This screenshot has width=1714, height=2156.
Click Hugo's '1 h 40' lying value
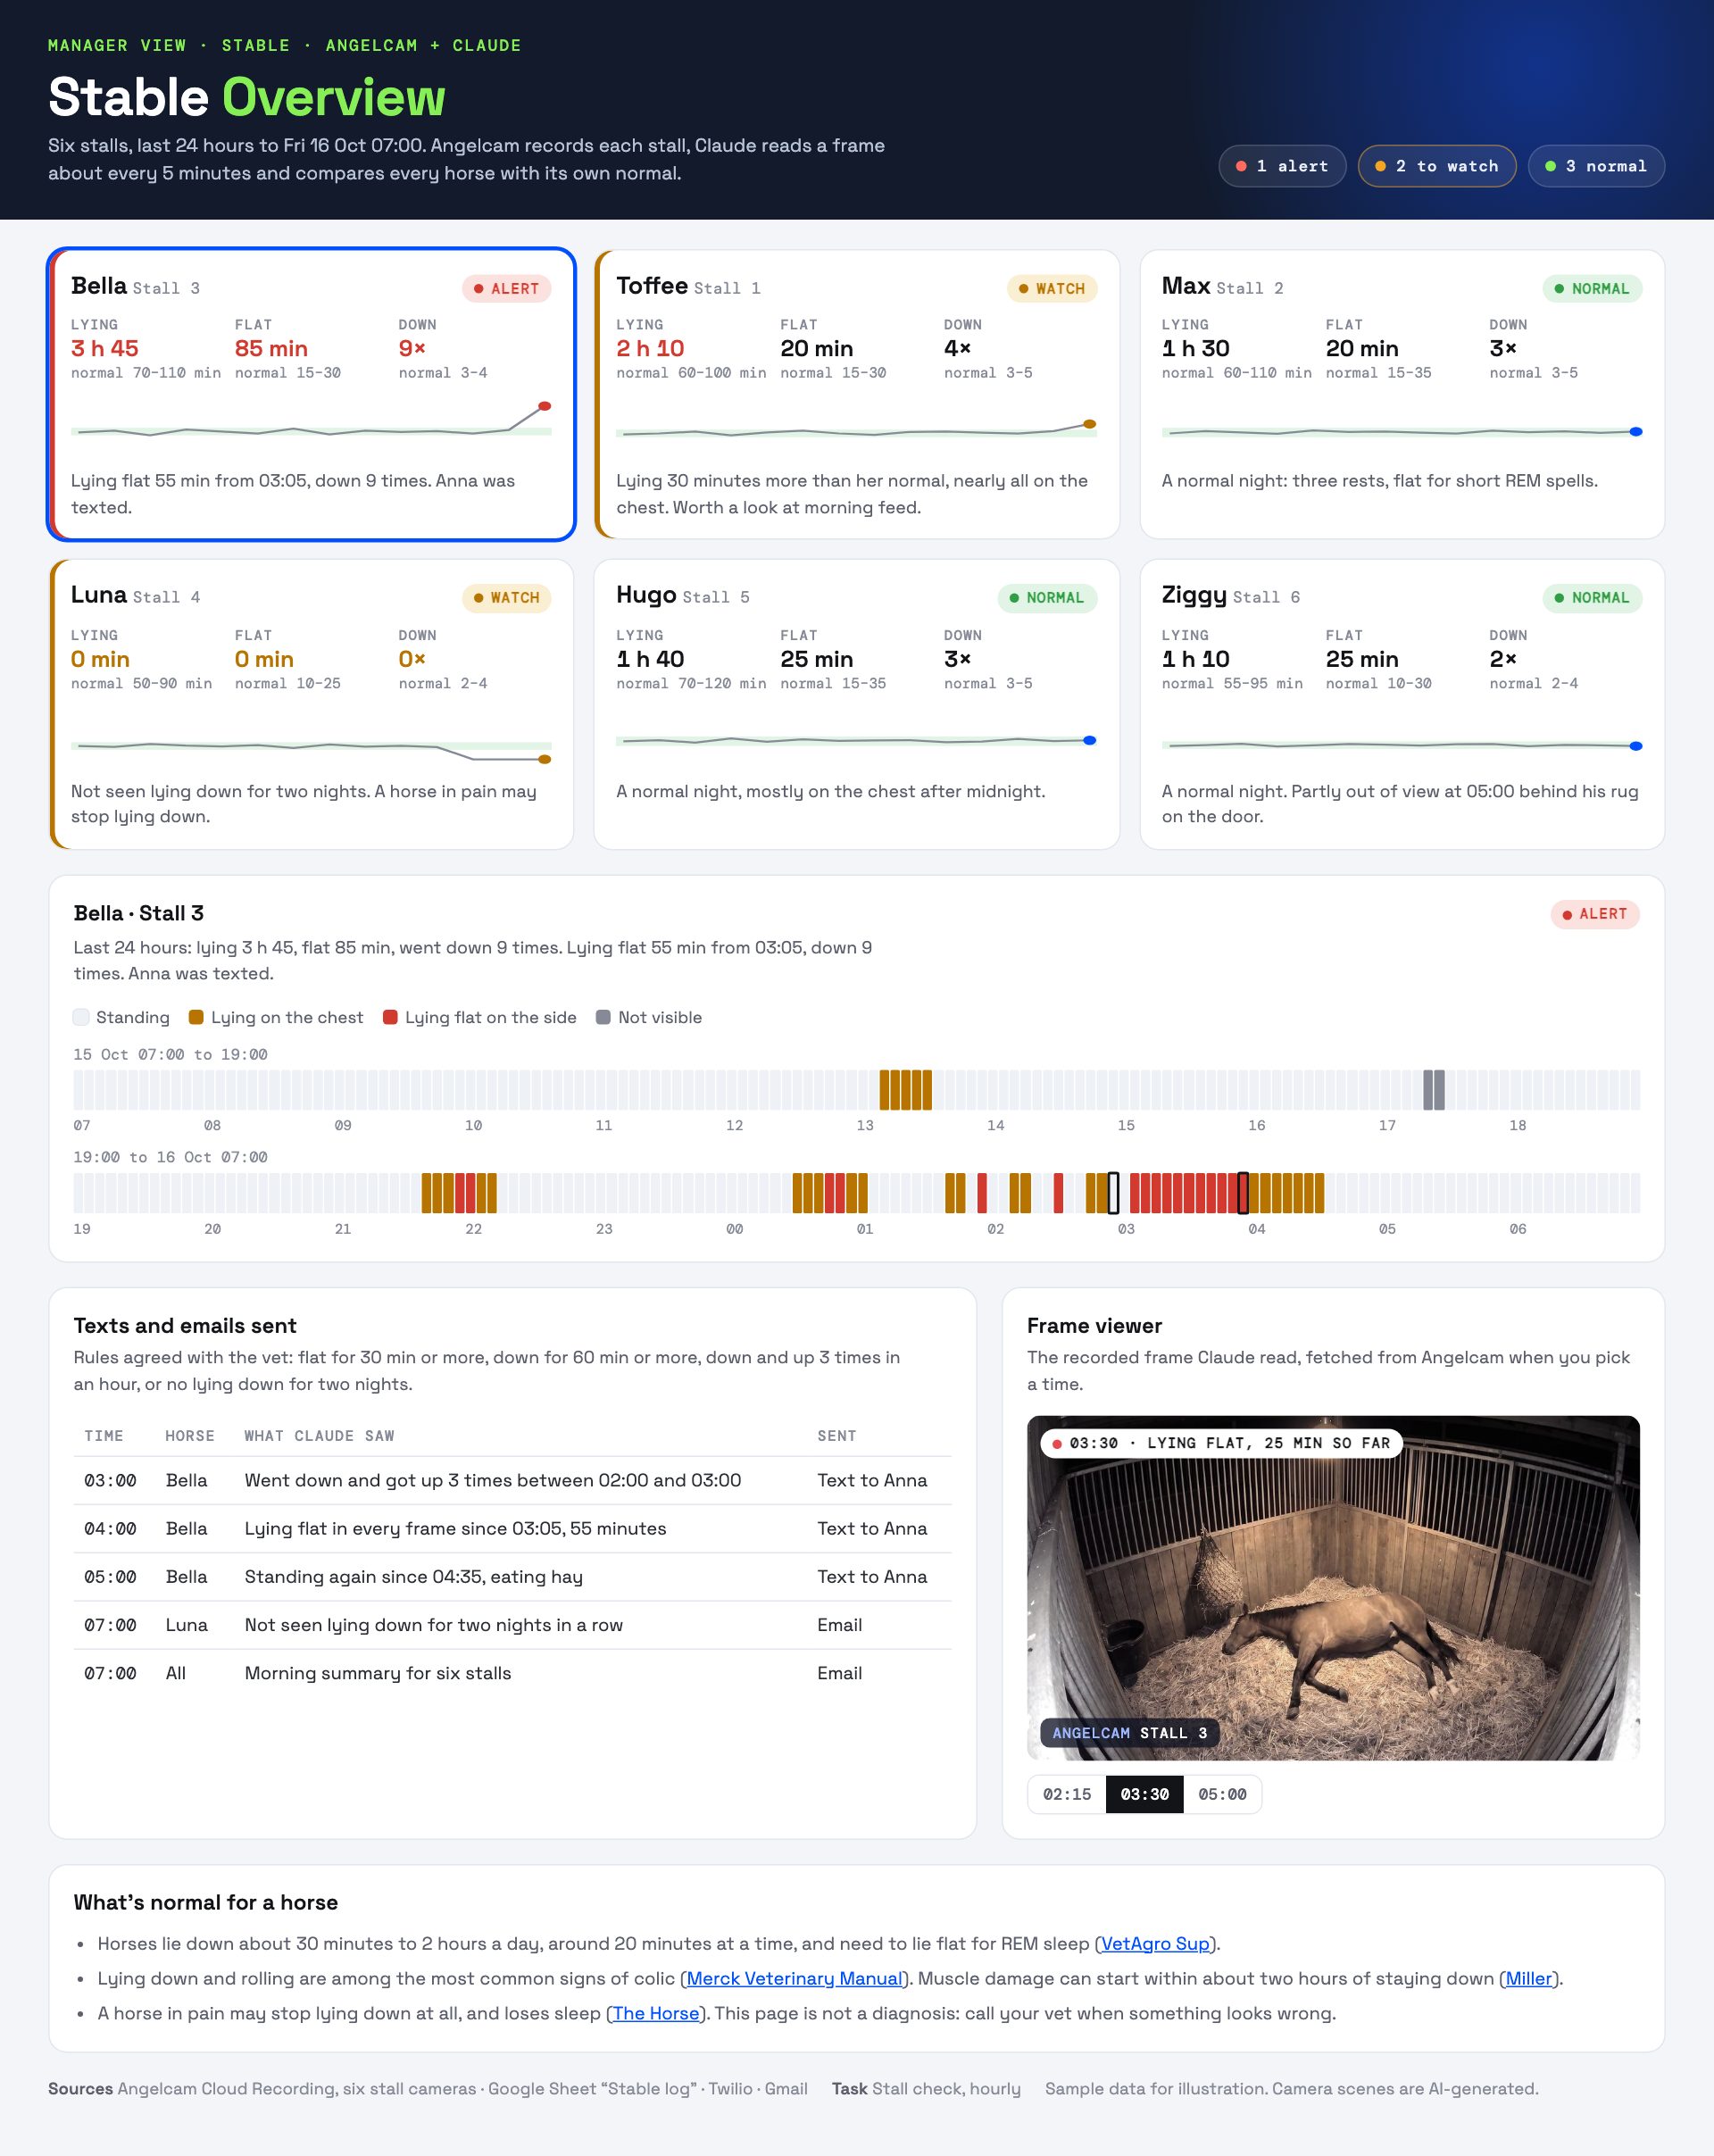coord(650,659)
